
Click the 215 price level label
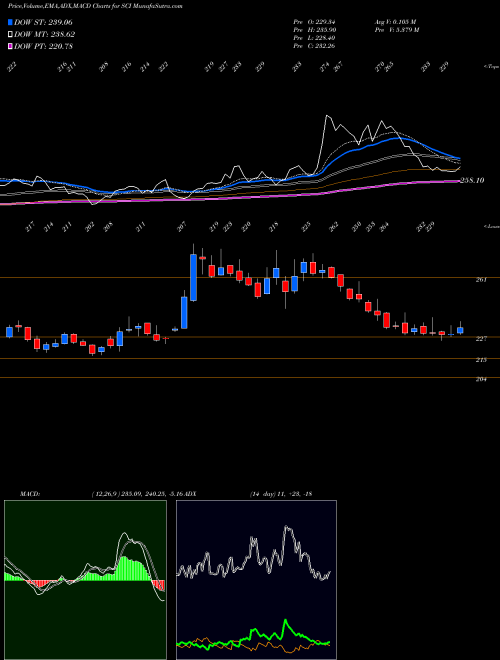pos(481,360)
